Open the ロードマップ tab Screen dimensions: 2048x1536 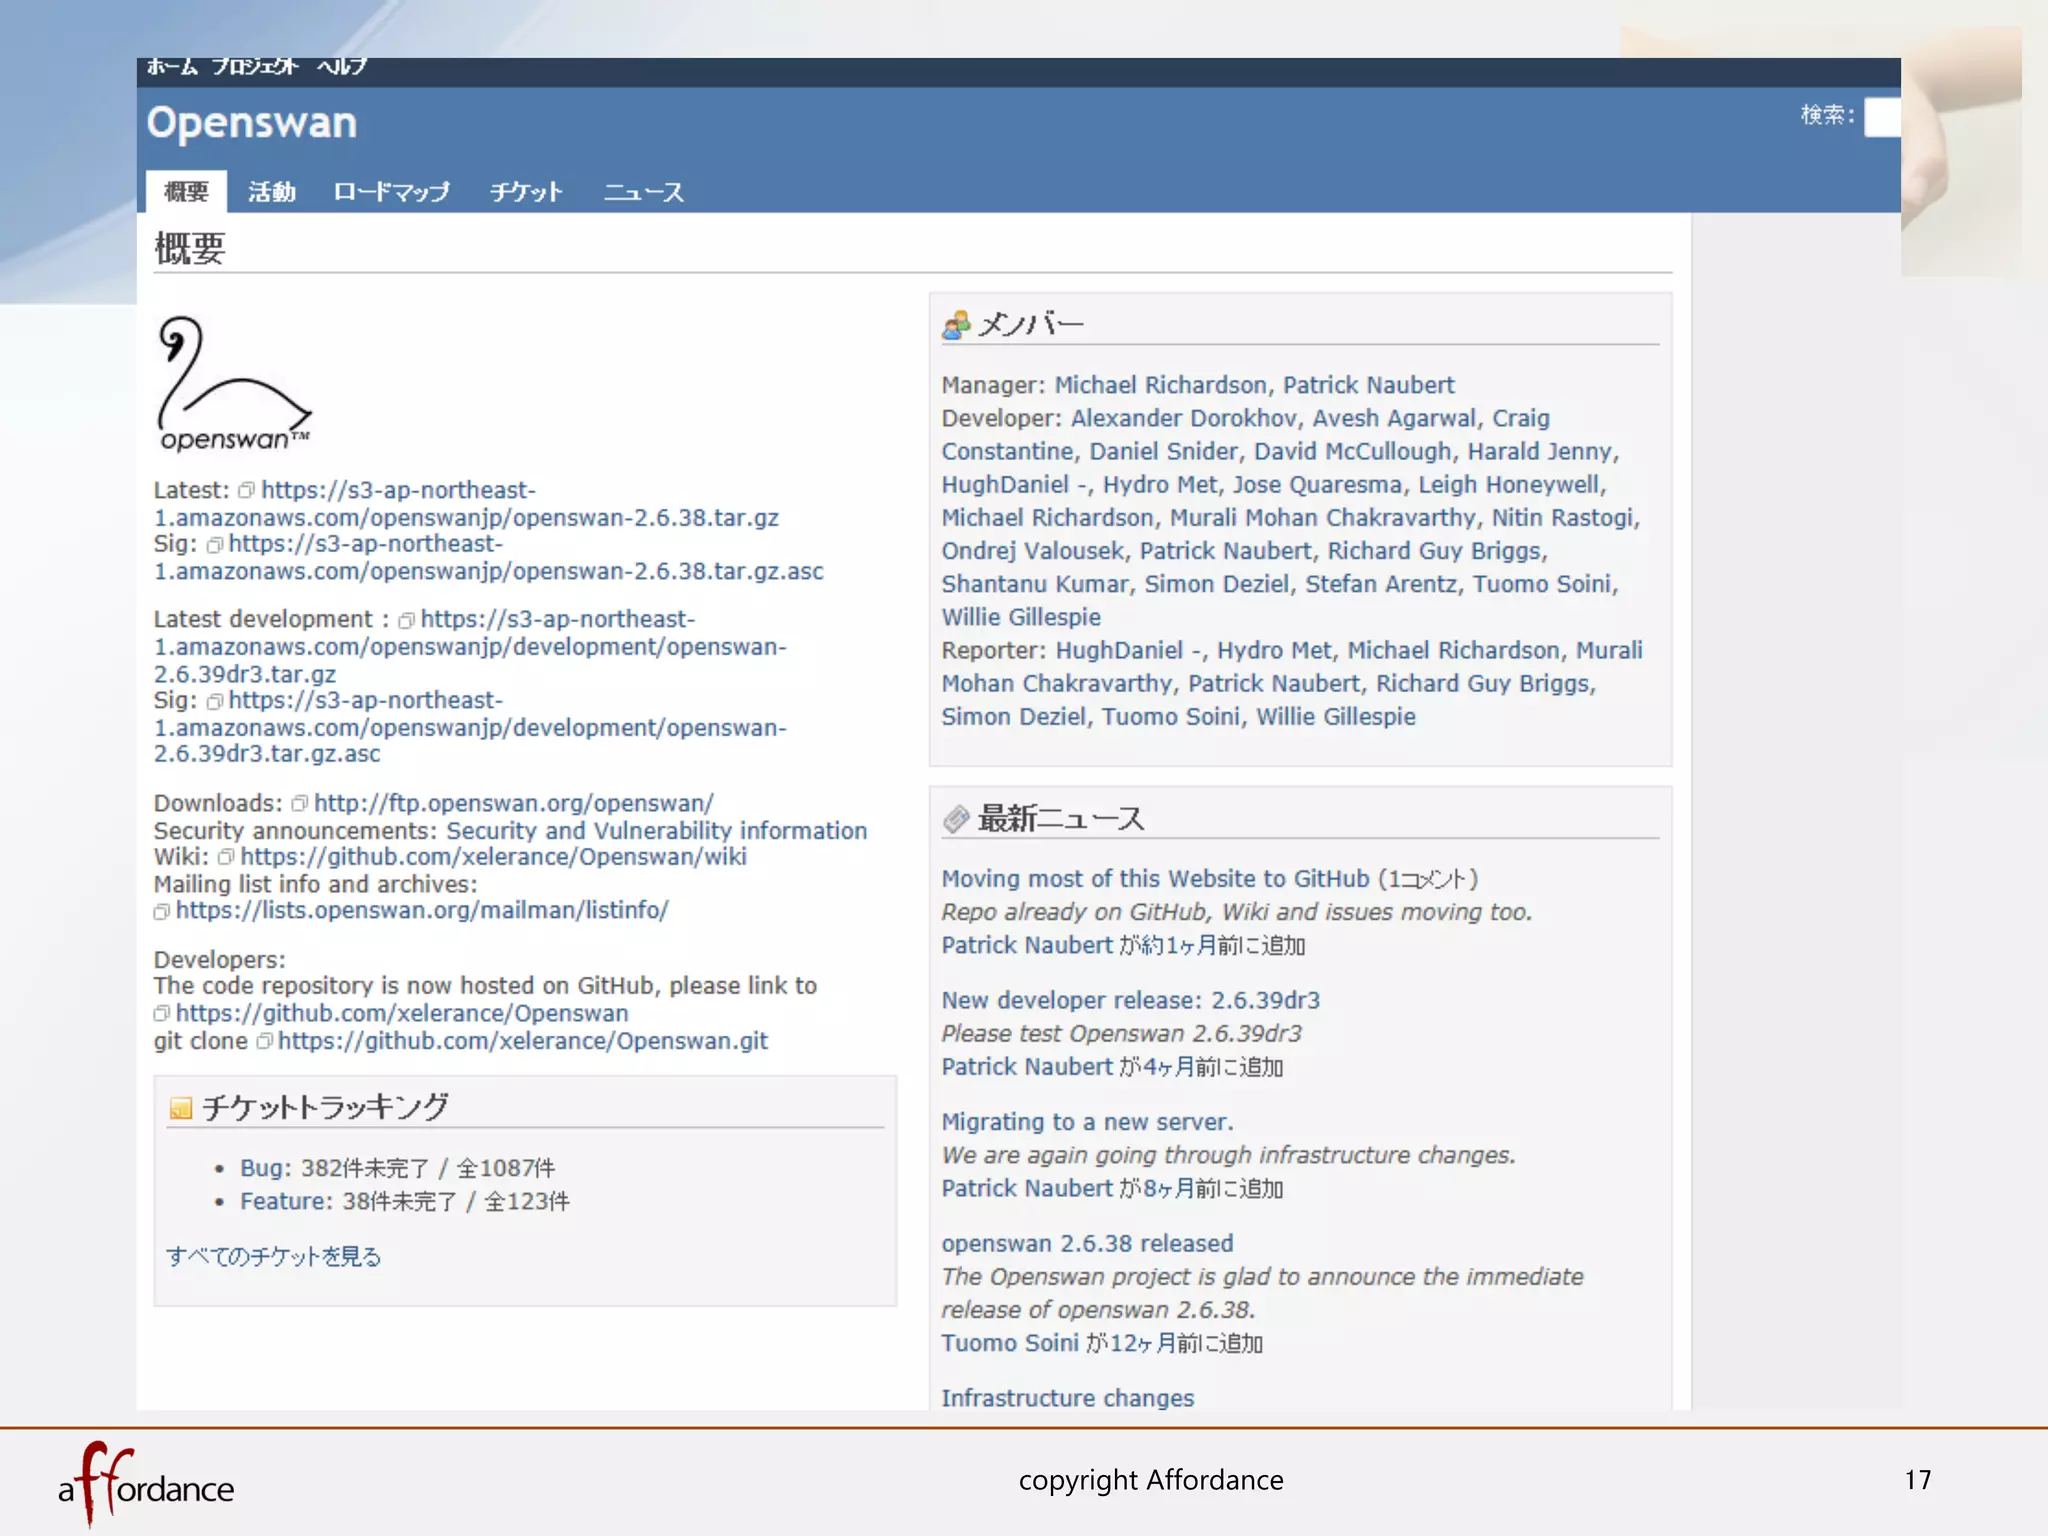coord(391,191)
